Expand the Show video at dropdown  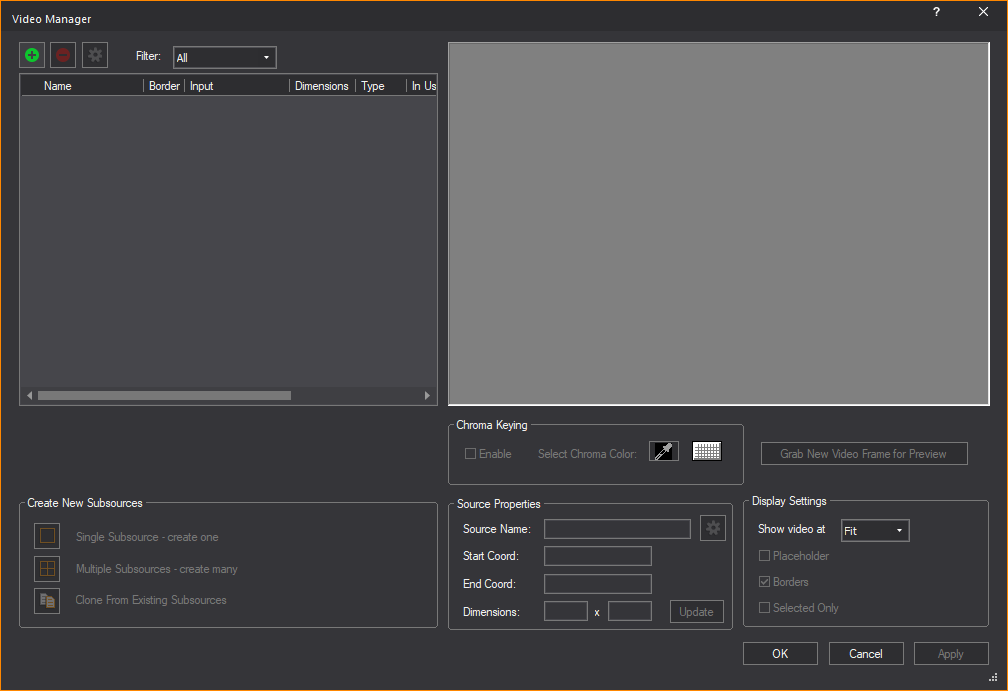click(875, 531)
